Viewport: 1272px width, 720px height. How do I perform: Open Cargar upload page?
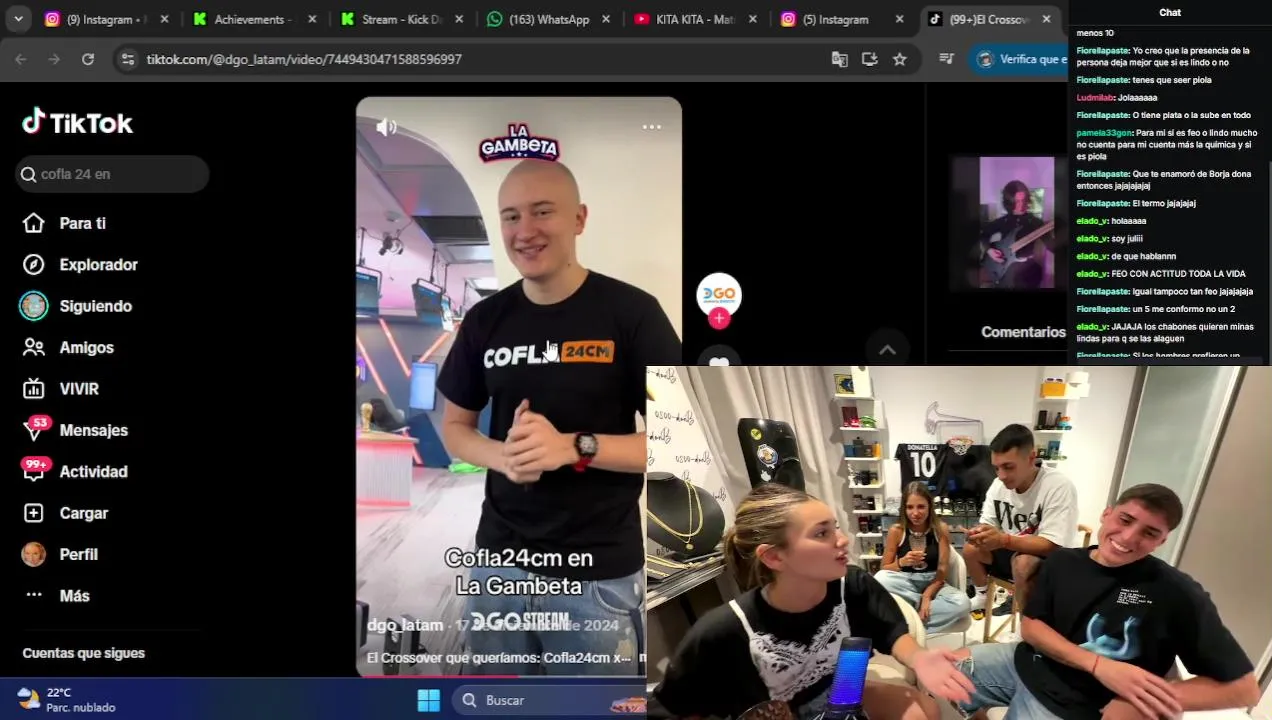(66, 513)
